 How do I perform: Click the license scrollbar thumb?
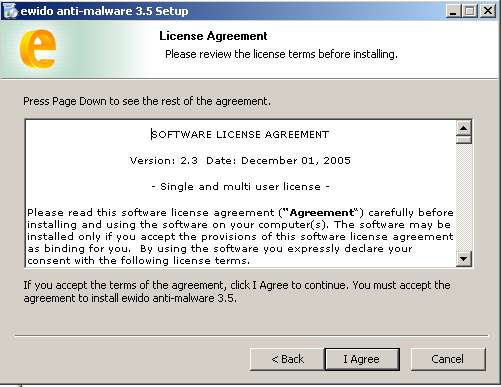(464, 139)
